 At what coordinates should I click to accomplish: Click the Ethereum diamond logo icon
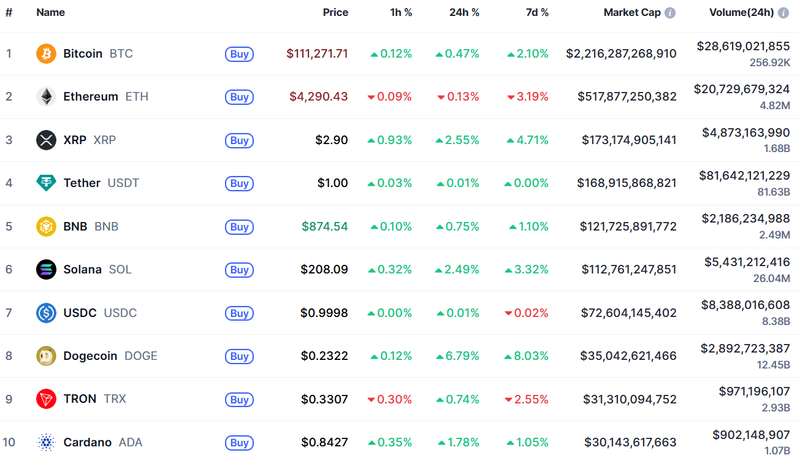point(46,97)
